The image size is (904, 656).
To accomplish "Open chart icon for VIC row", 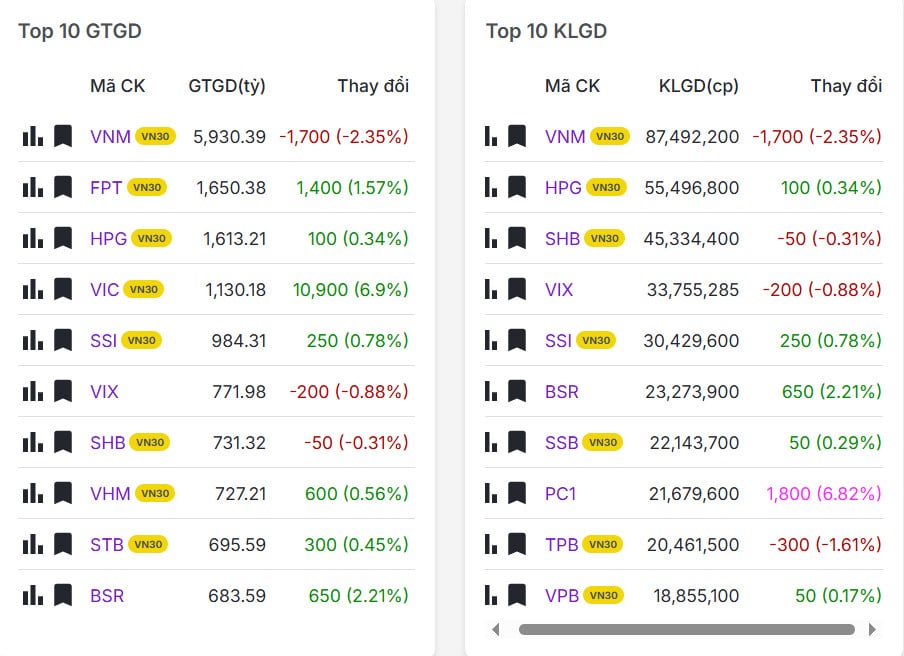I will (32, 289).
